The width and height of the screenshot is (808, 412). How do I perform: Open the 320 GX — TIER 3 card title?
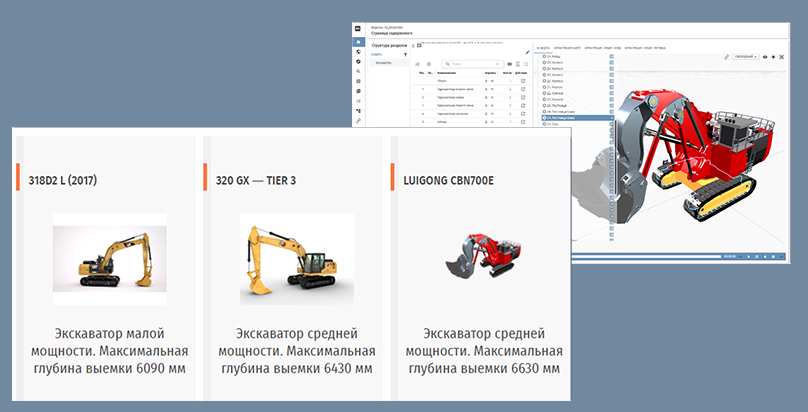coord(256,180)
